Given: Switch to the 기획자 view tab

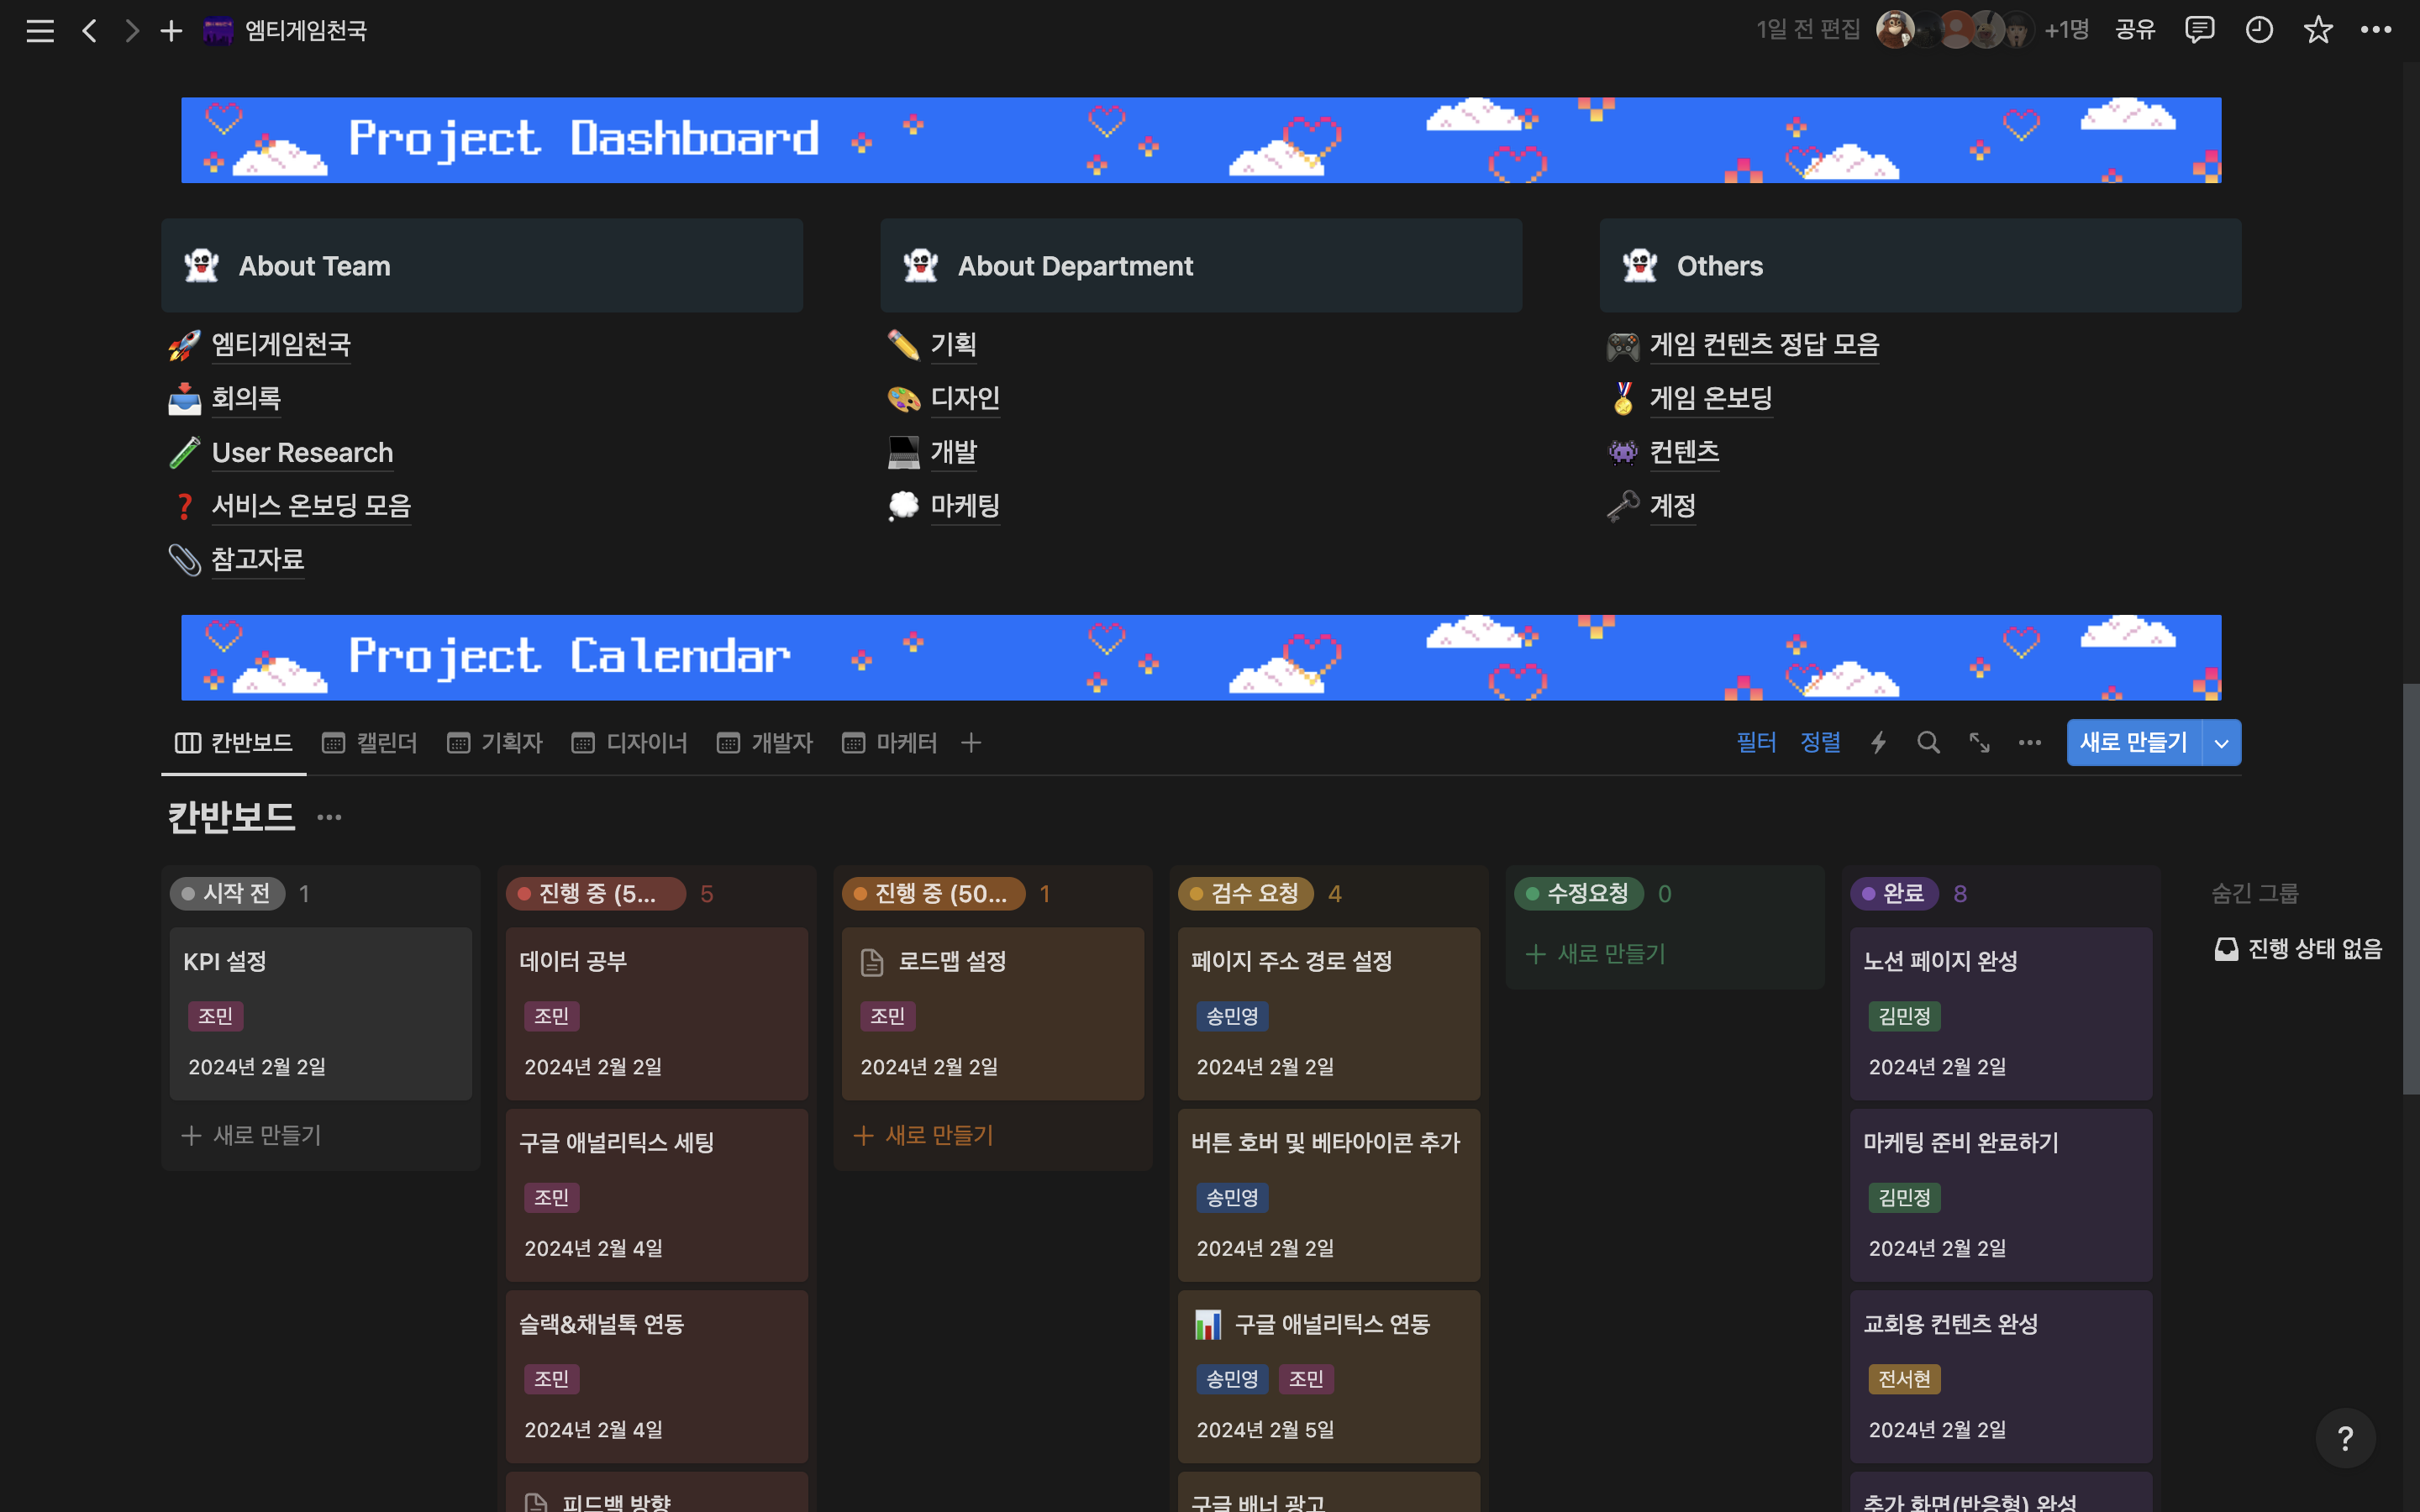Looking at the screenshot, I should tap(495, 743).
